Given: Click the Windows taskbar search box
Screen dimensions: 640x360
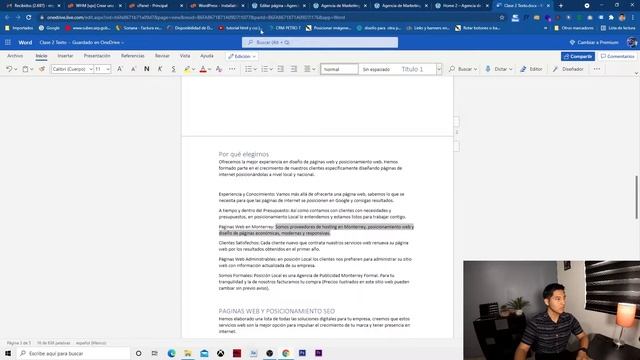Looking at the screenshot, I should (x=73, y=353).
